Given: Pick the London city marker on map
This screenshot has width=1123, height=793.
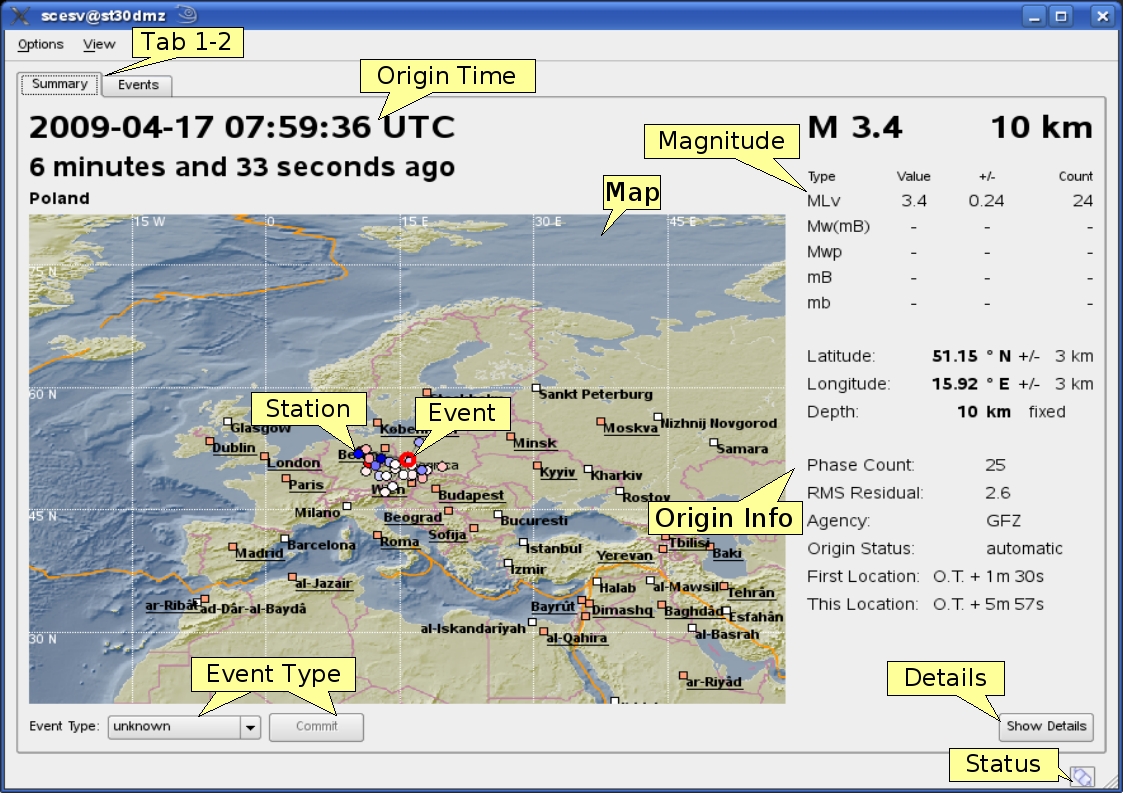Looking at the screenshot, I should point(265,457).
